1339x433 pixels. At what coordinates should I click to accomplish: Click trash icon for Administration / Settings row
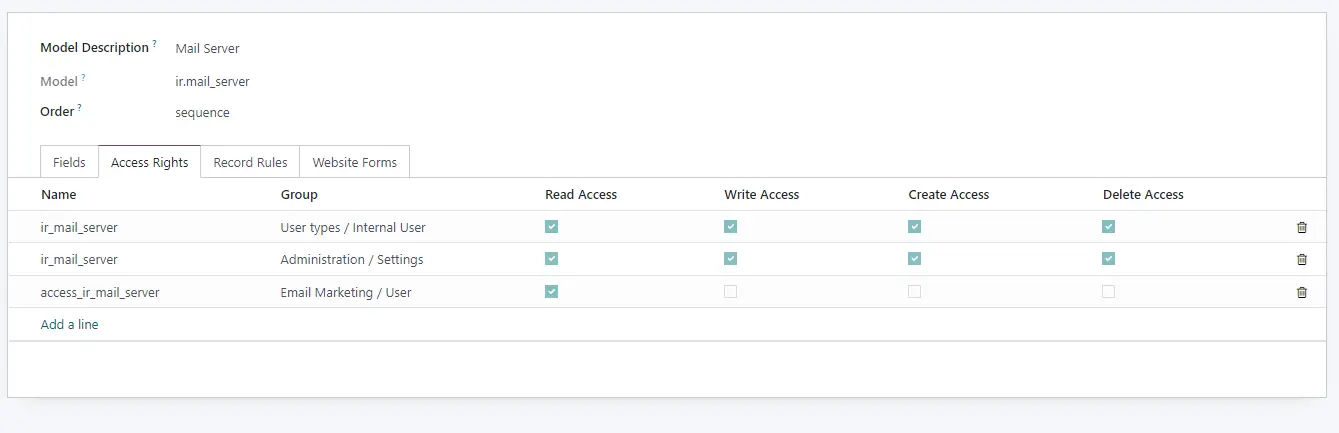coord(1301,259)
